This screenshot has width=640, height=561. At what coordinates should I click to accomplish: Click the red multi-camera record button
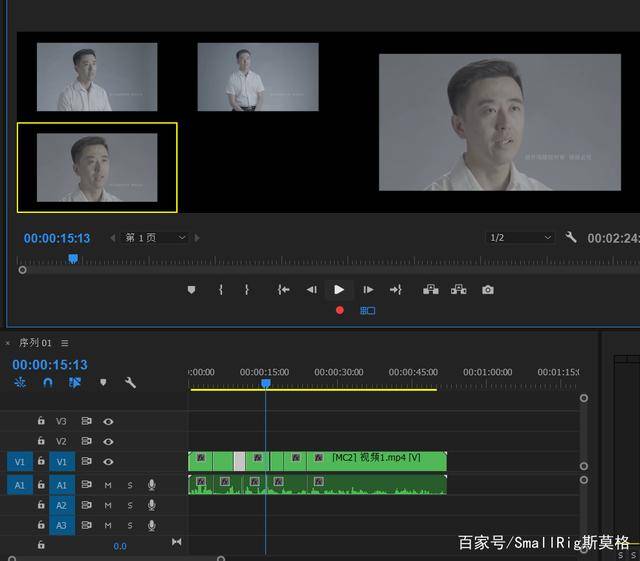click(x=340, y=311)
